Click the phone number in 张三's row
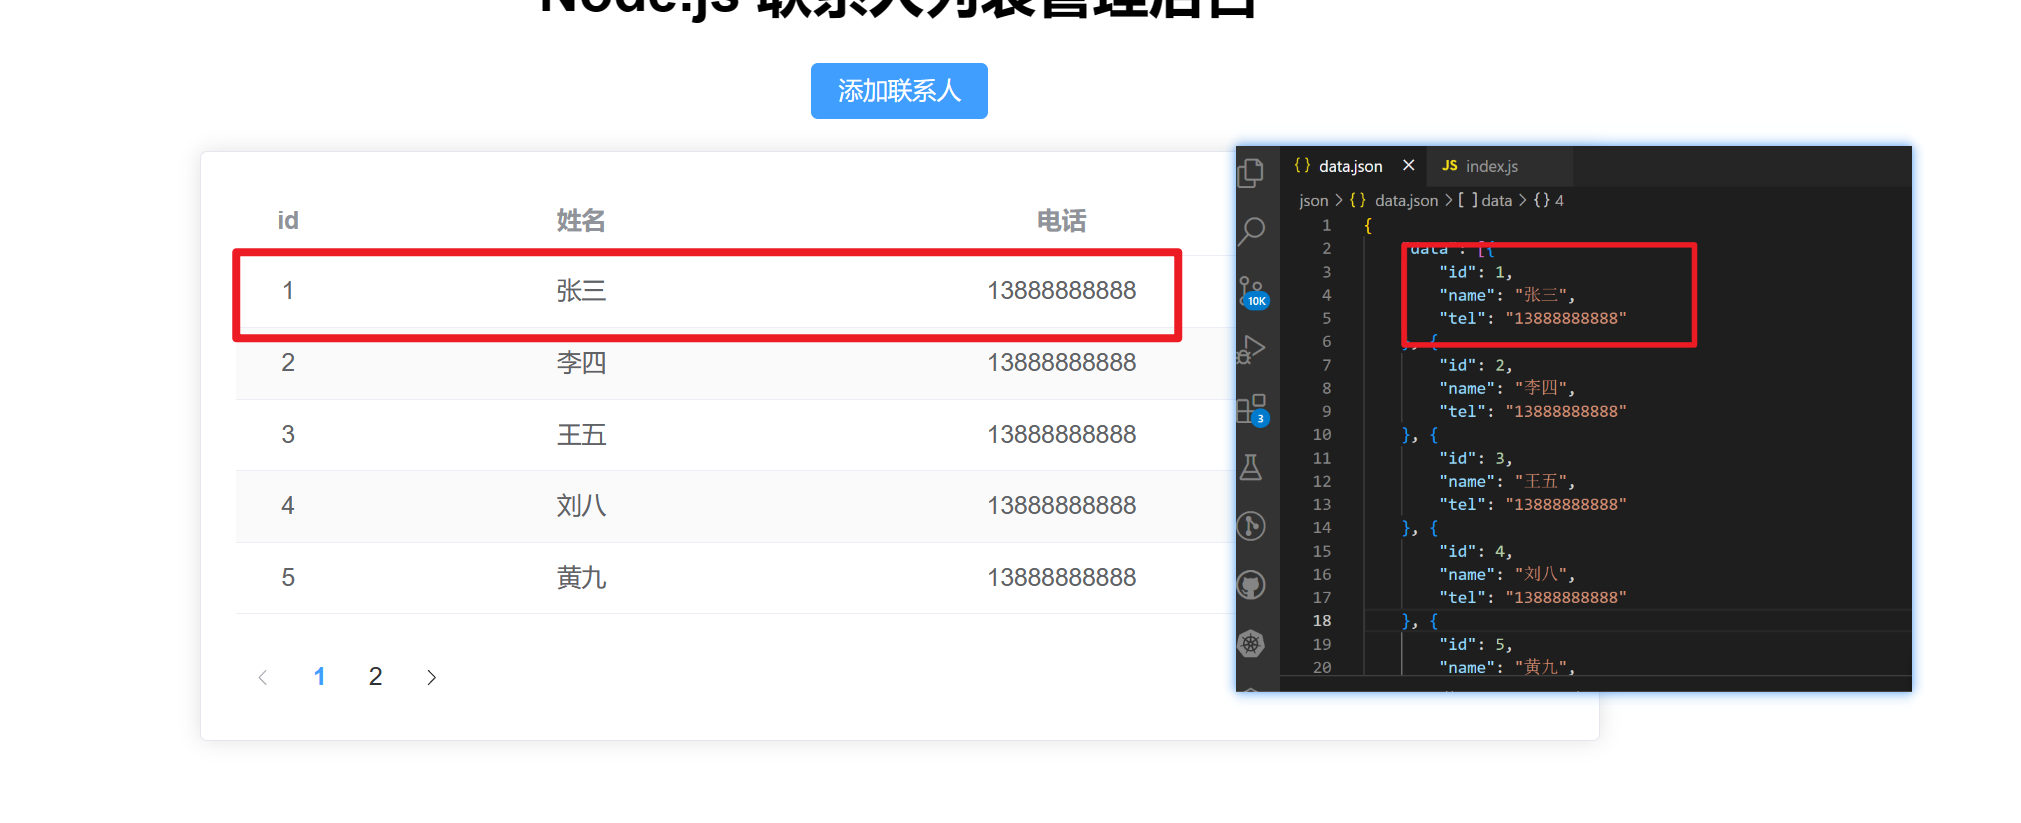 (1061, 291)
